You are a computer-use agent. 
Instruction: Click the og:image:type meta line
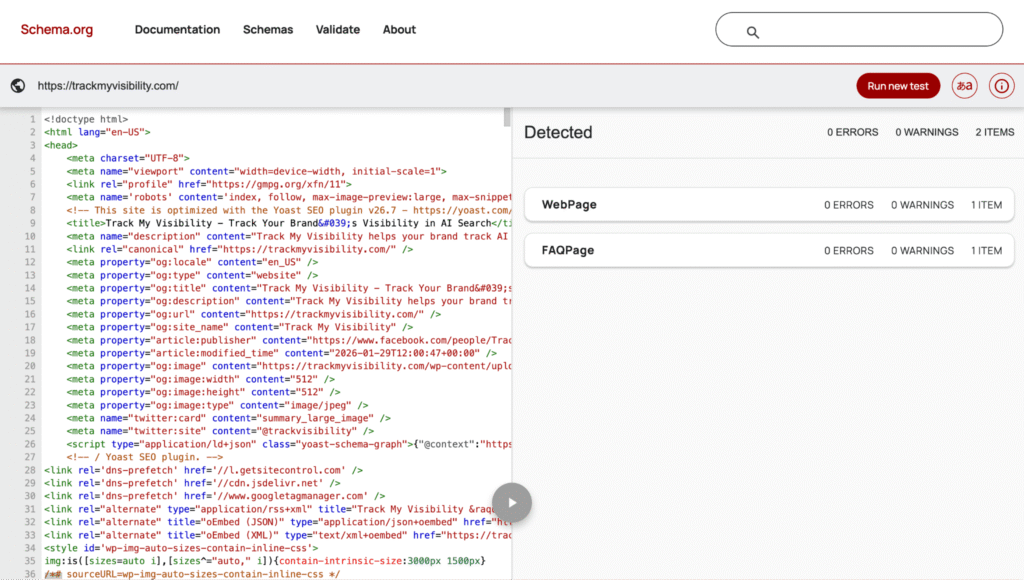[x=217, y=405]
